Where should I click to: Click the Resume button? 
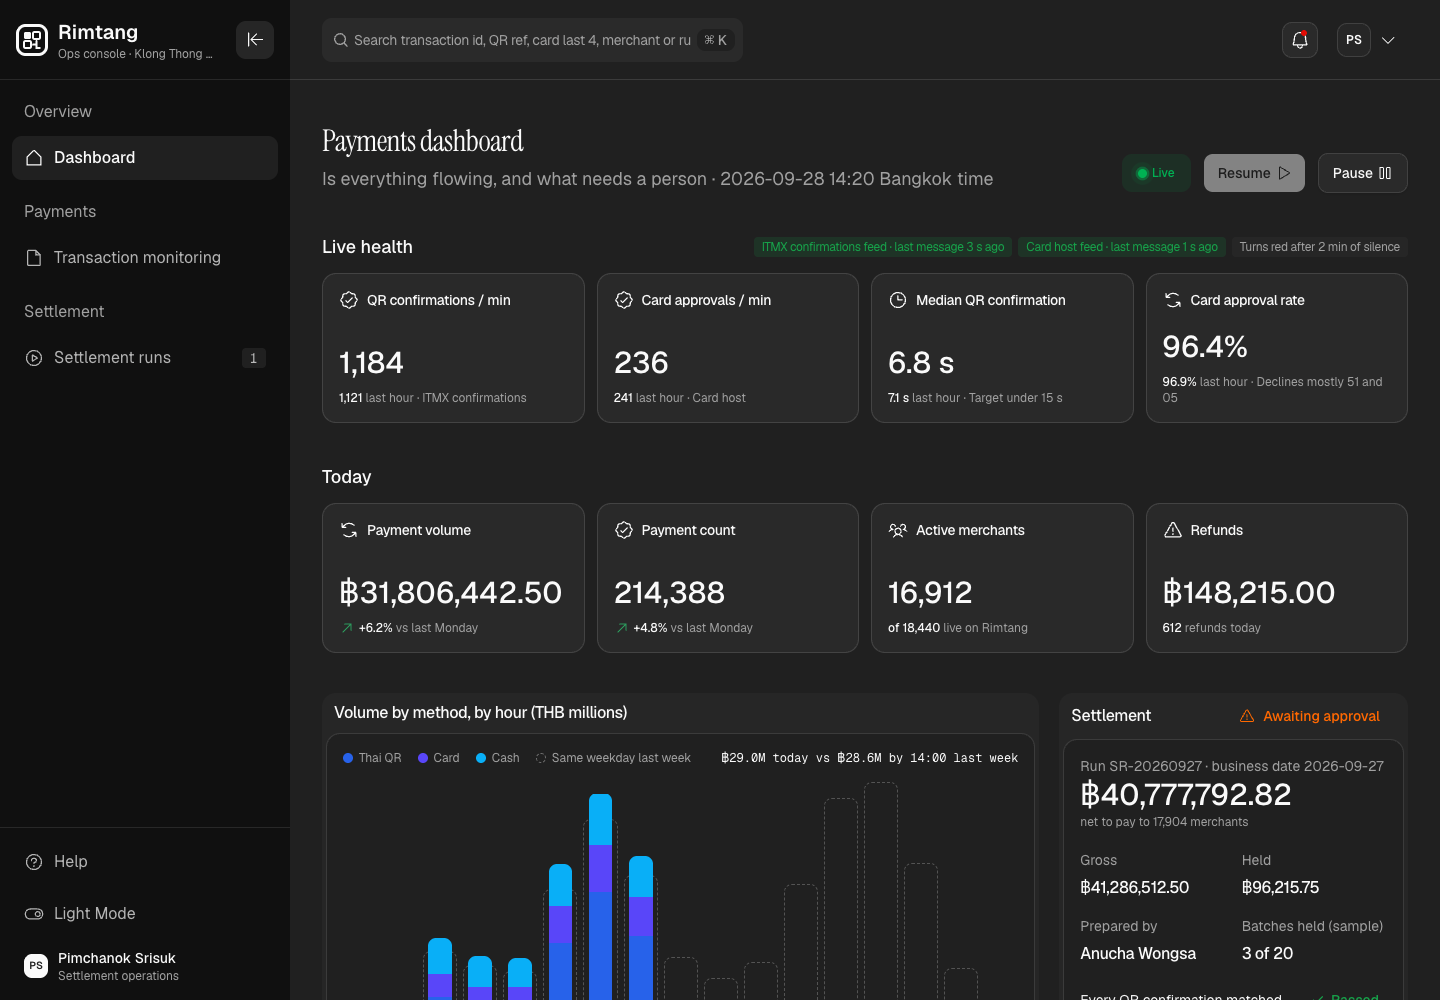coord(1254,173)
